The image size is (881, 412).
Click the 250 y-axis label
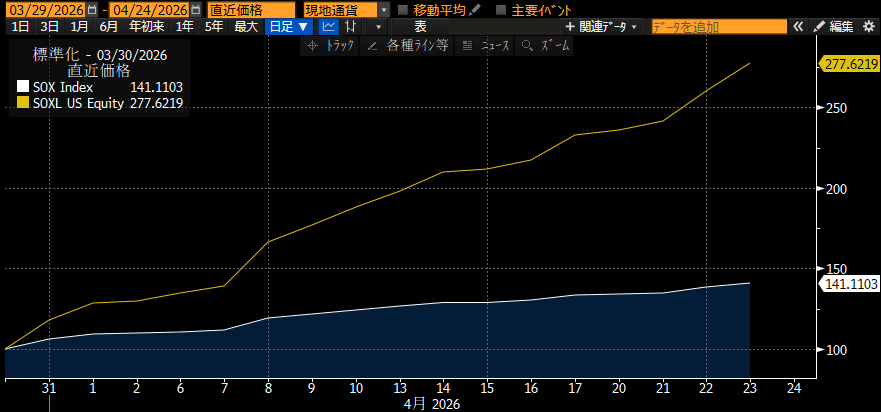click(837, 108)
